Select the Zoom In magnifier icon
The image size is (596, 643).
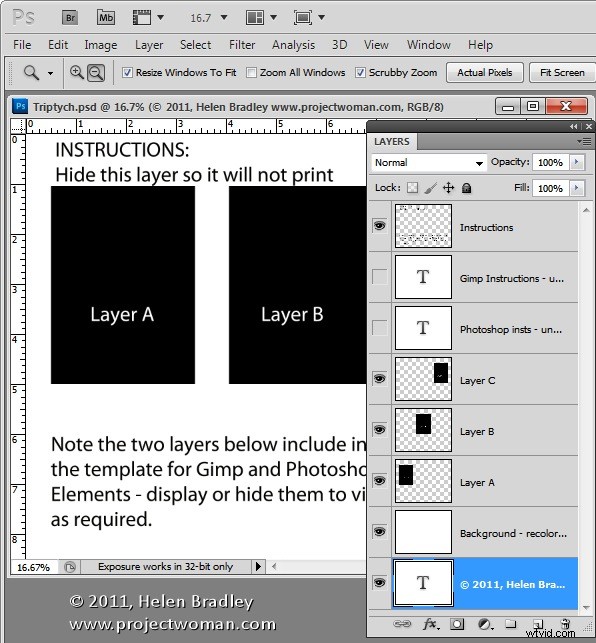(76, 73)
